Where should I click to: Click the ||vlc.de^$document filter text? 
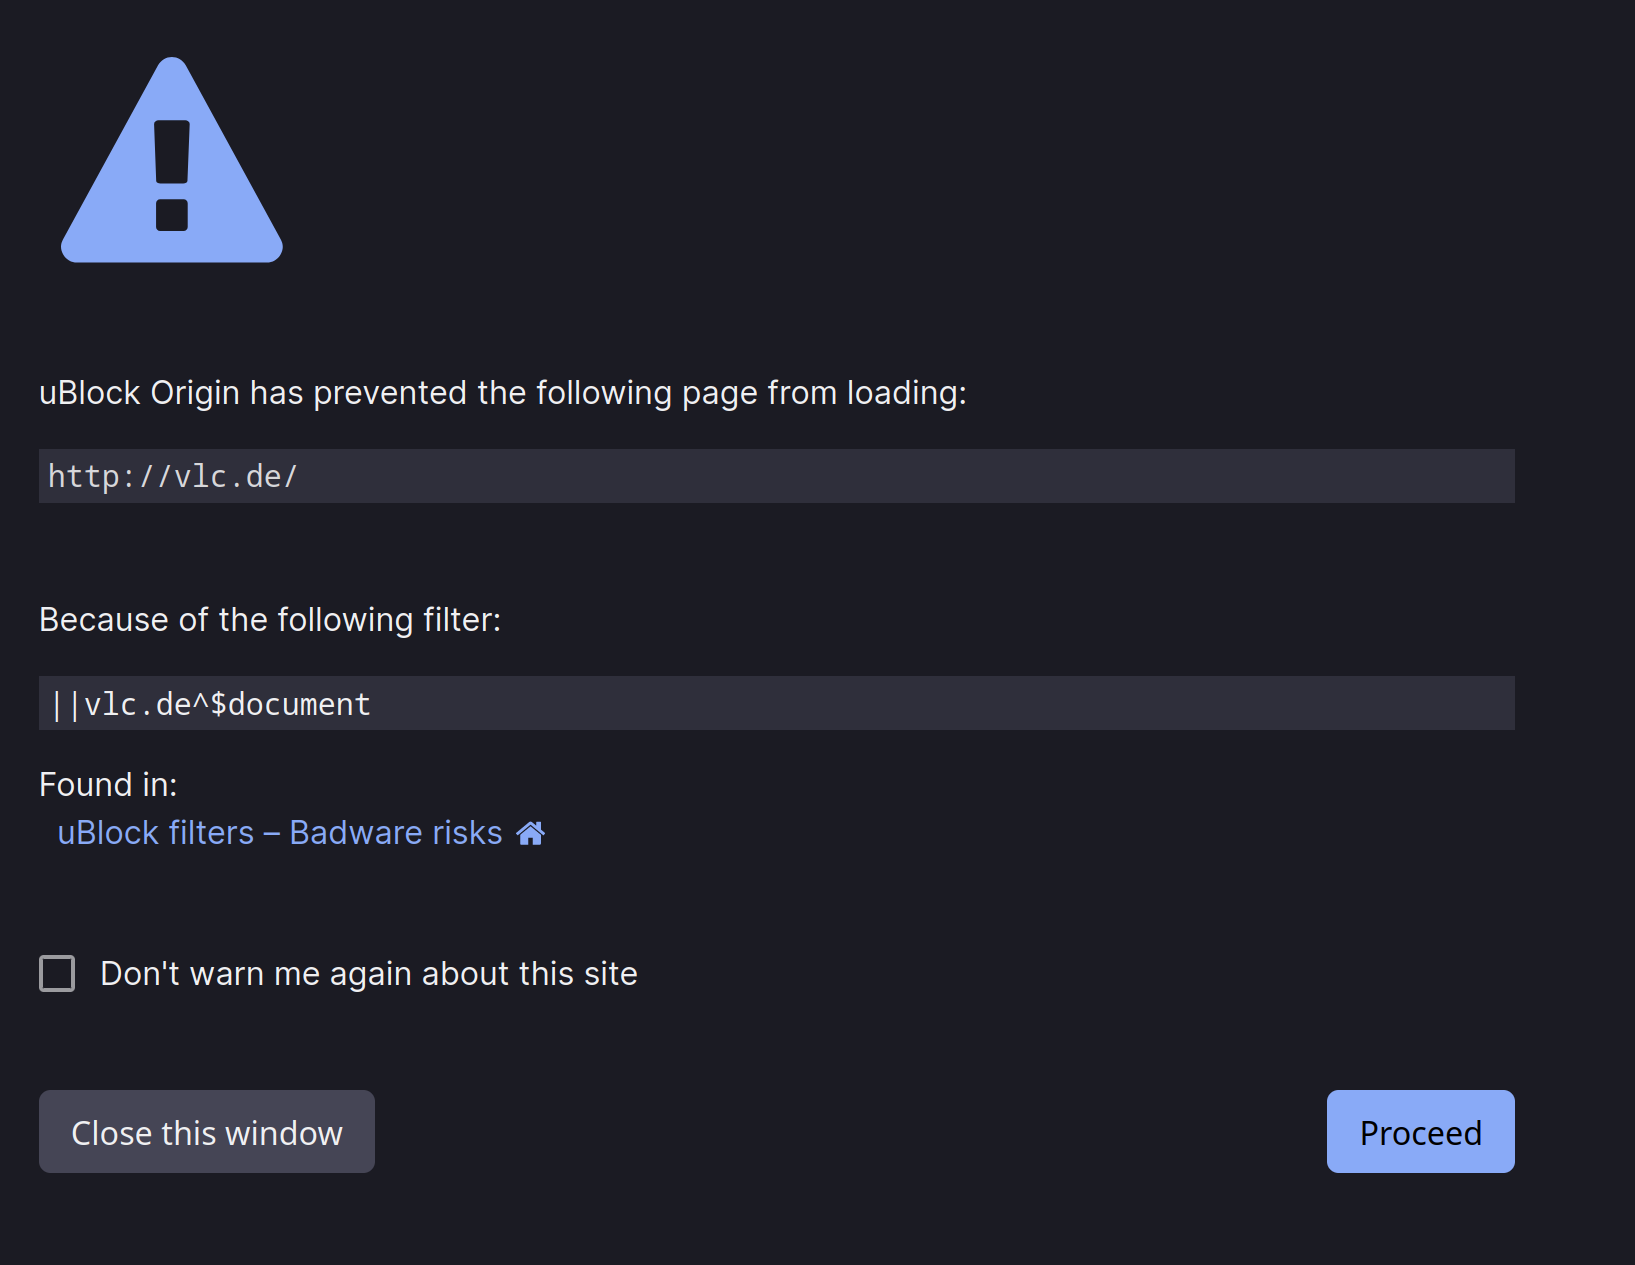click(x=210, y=704)
